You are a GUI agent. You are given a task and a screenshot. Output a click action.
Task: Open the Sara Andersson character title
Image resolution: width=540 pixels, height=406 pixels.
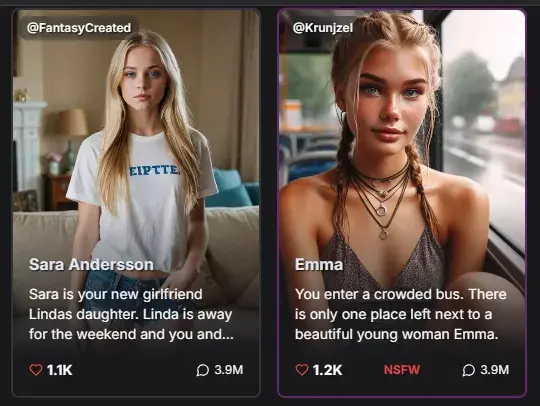[x=91, y=264]
